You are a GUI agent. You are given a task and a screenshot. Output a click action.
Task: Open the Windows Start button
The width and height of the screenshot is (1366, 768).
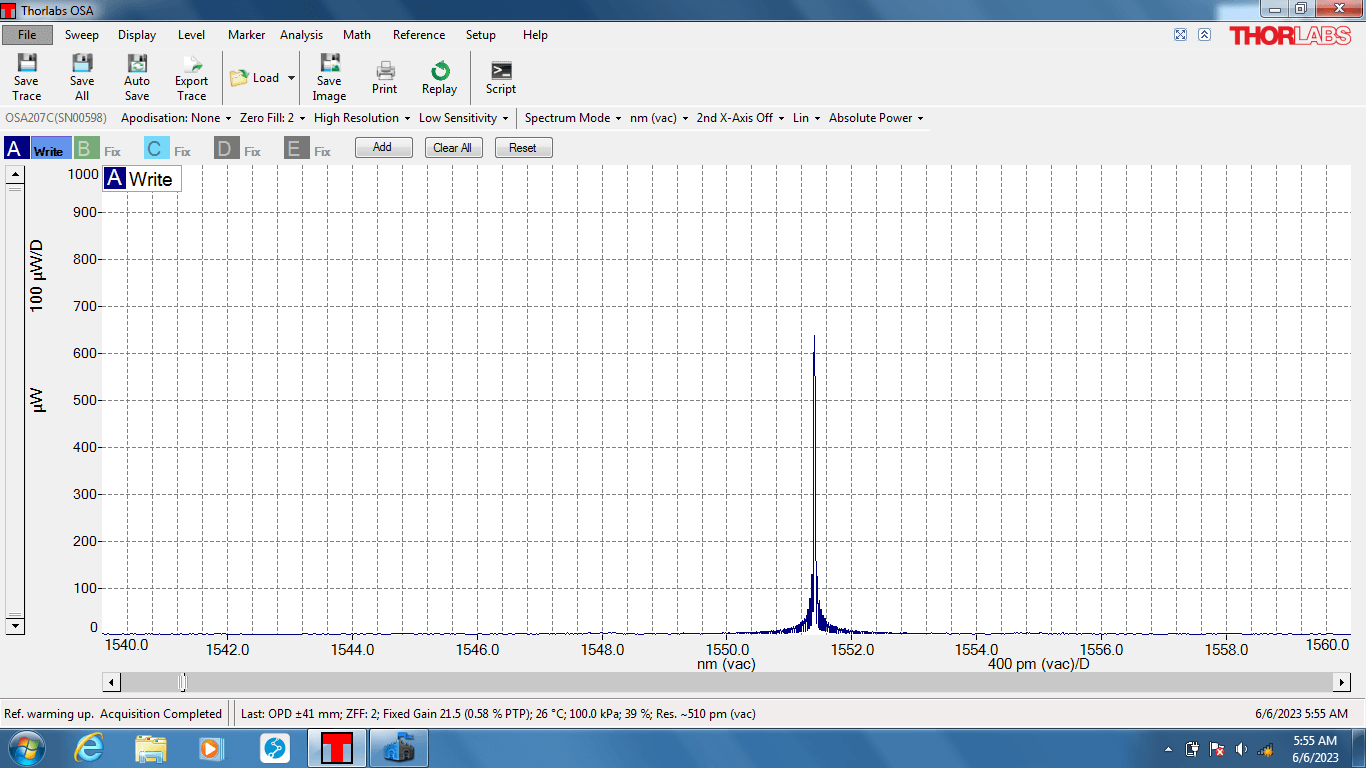(x=25, y=748)
